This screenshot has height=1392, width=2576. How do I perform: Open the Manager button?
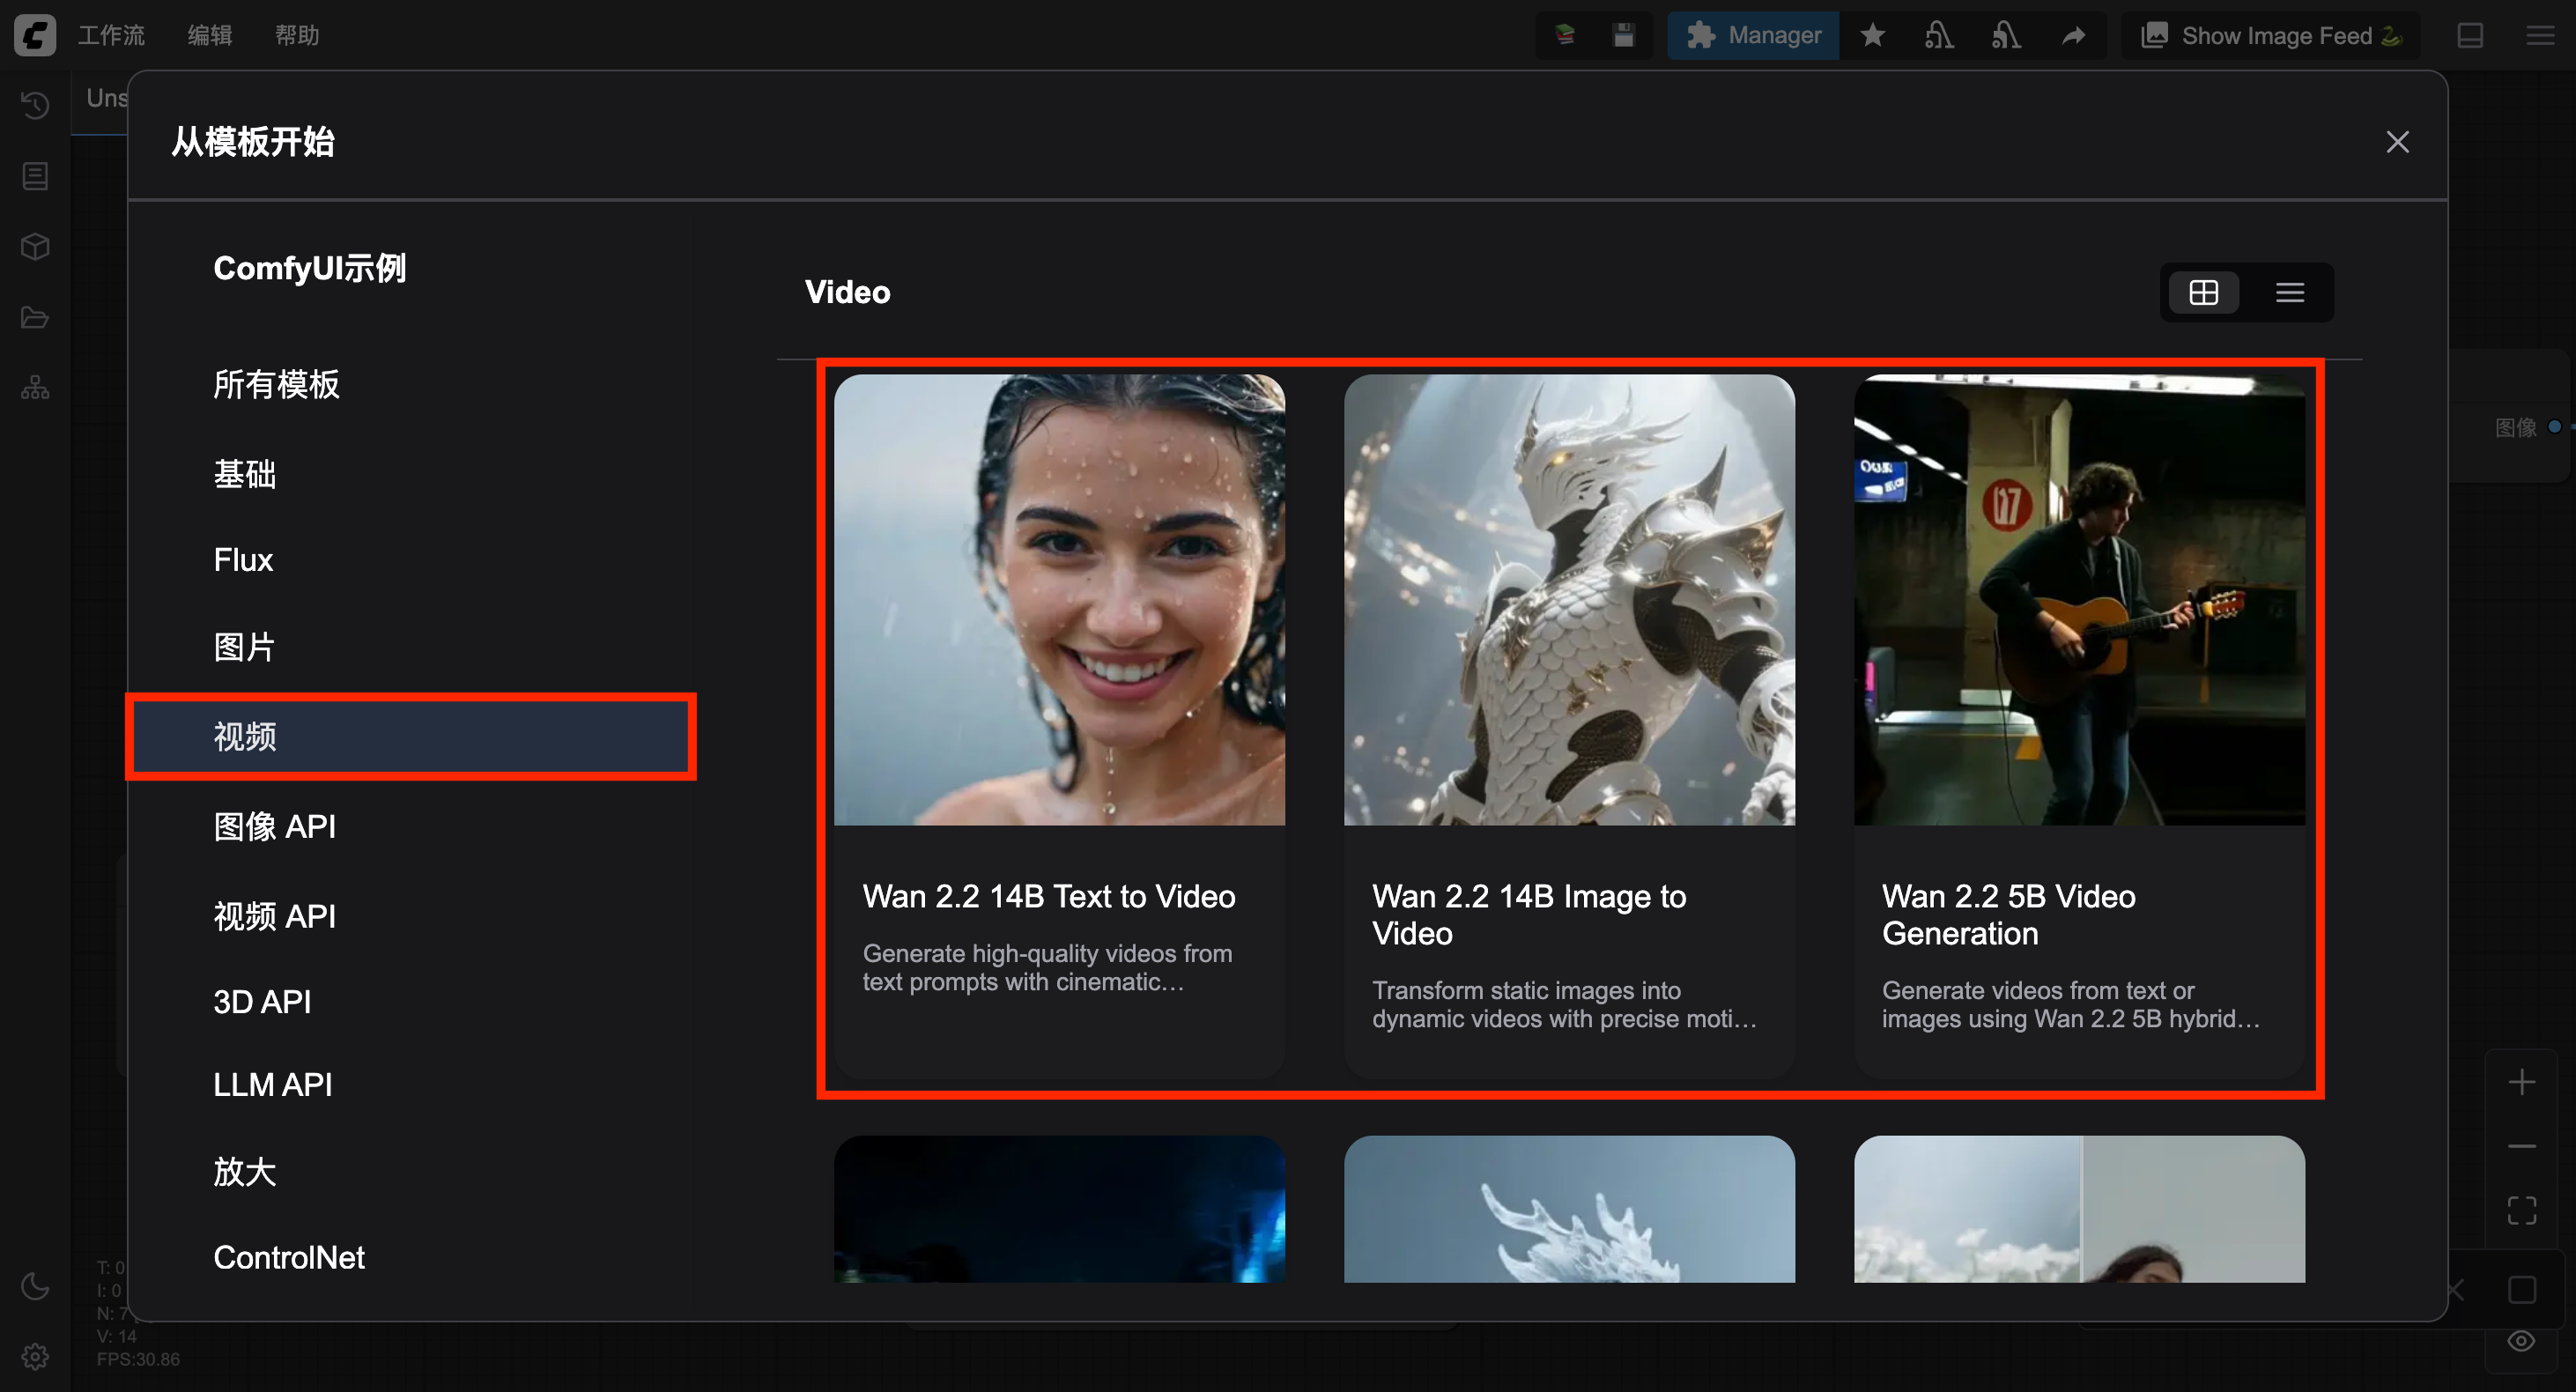click(x=1753, y=35)
